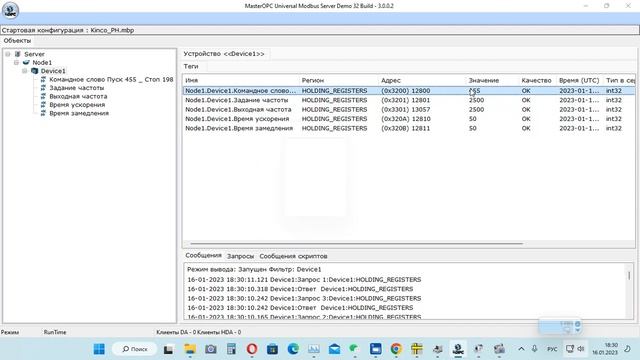Switch to the Сообщения tab
The image size is (640, 360).
click(203, 256)
